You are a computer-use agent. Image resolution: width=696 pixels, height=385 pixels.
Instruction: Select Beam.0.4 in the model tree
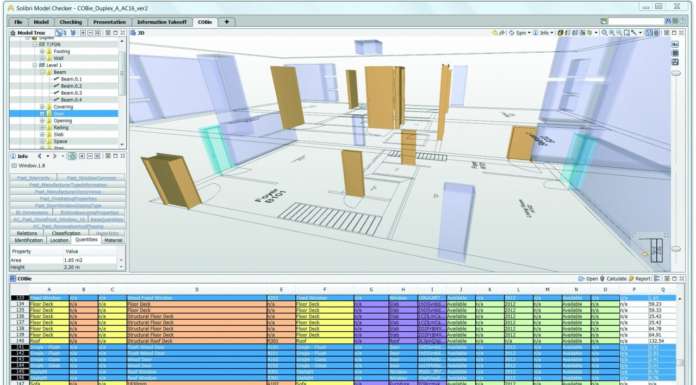click(x=71, y=99)
